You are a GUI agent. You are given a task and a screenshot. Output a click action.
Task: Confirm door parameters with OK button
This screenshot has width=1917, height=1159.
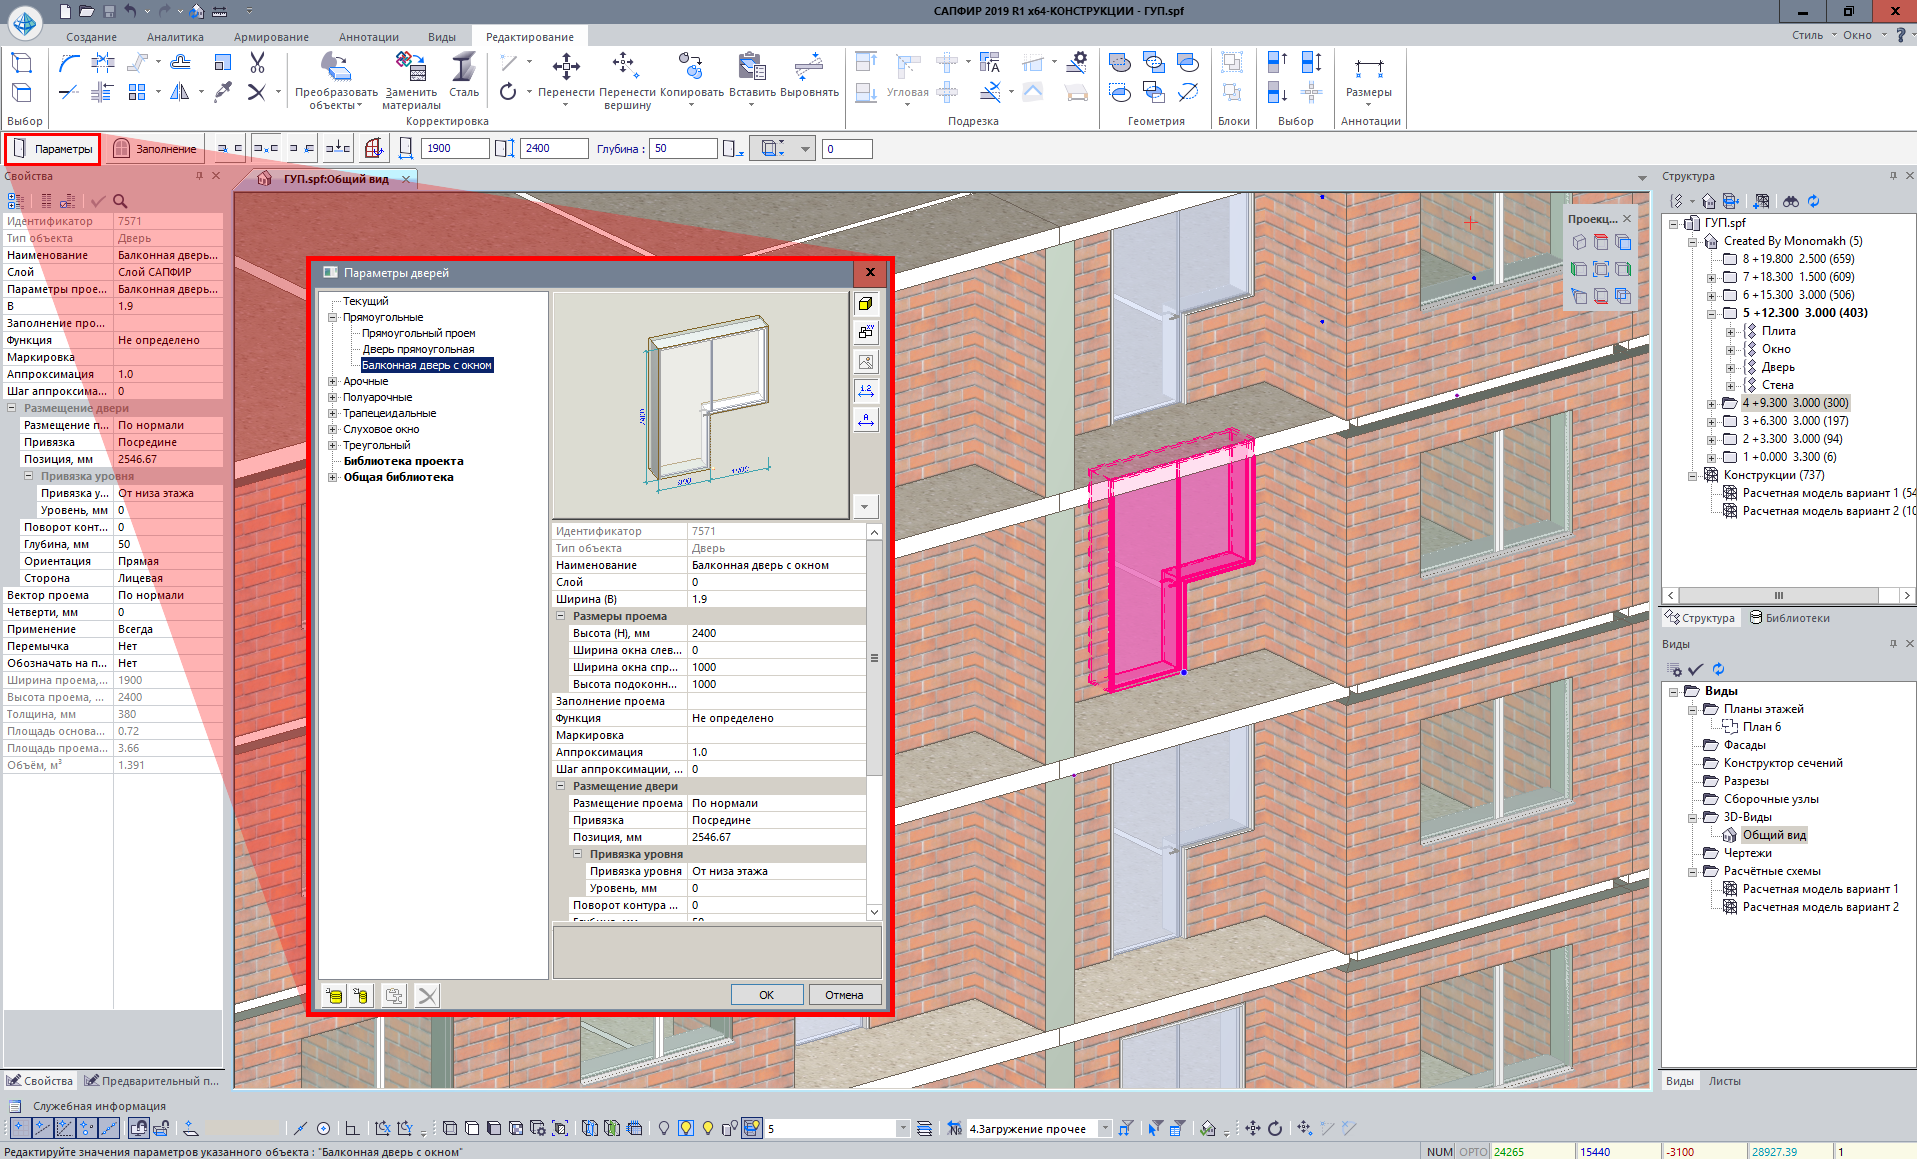(x=766, y=994)
